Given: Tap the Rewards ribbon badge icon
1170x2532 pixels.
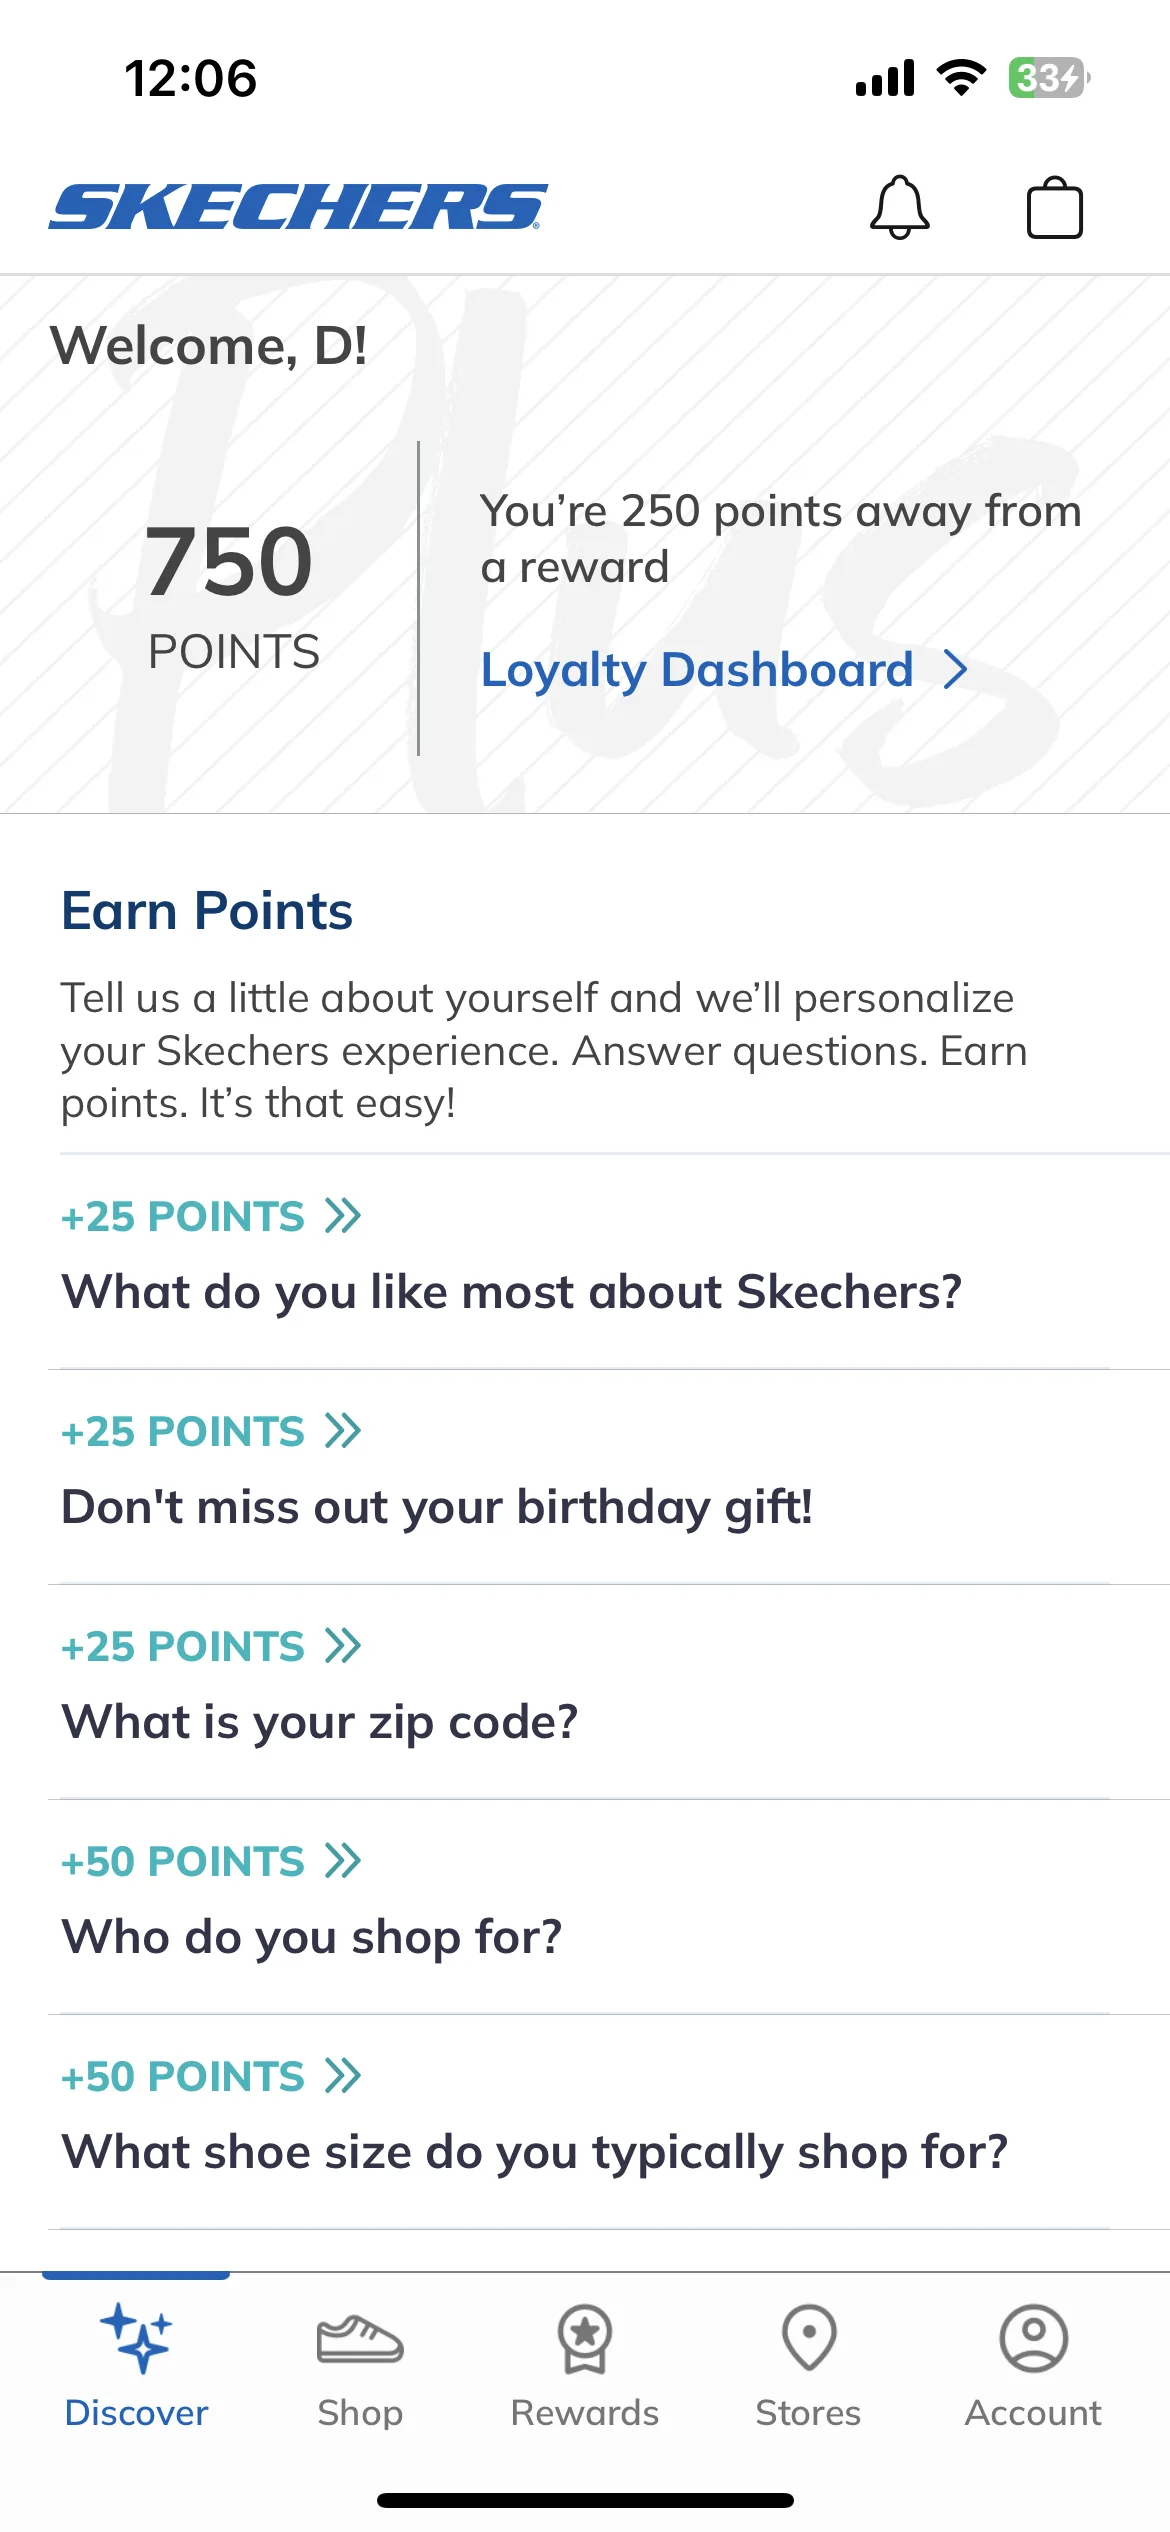Looking at the screenshot, I should point(585,2338).
